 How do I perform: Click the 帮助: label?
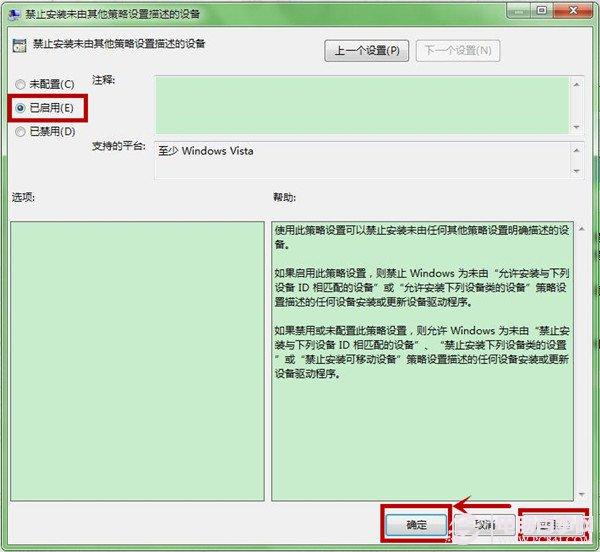point(284,197)
